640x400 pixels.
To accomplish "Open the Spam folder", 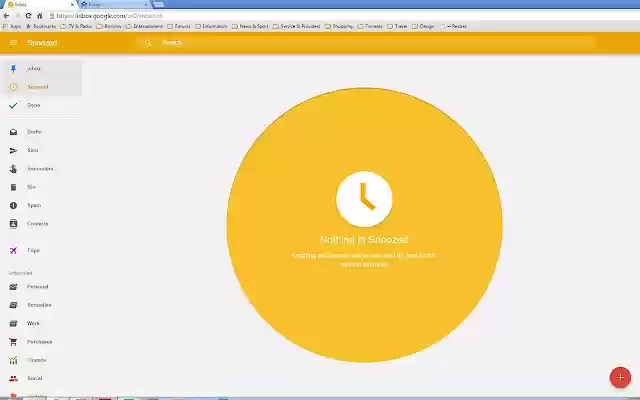I will (x=42, y=205).
